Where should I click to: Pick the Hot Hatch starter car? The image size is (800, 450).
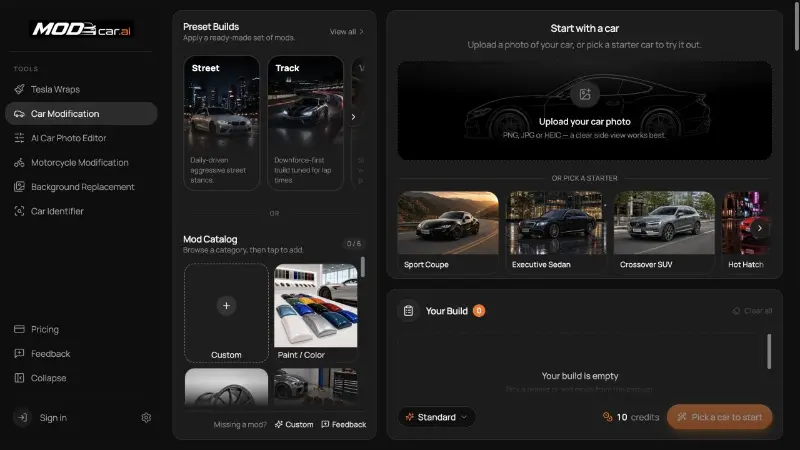(746, 232)
